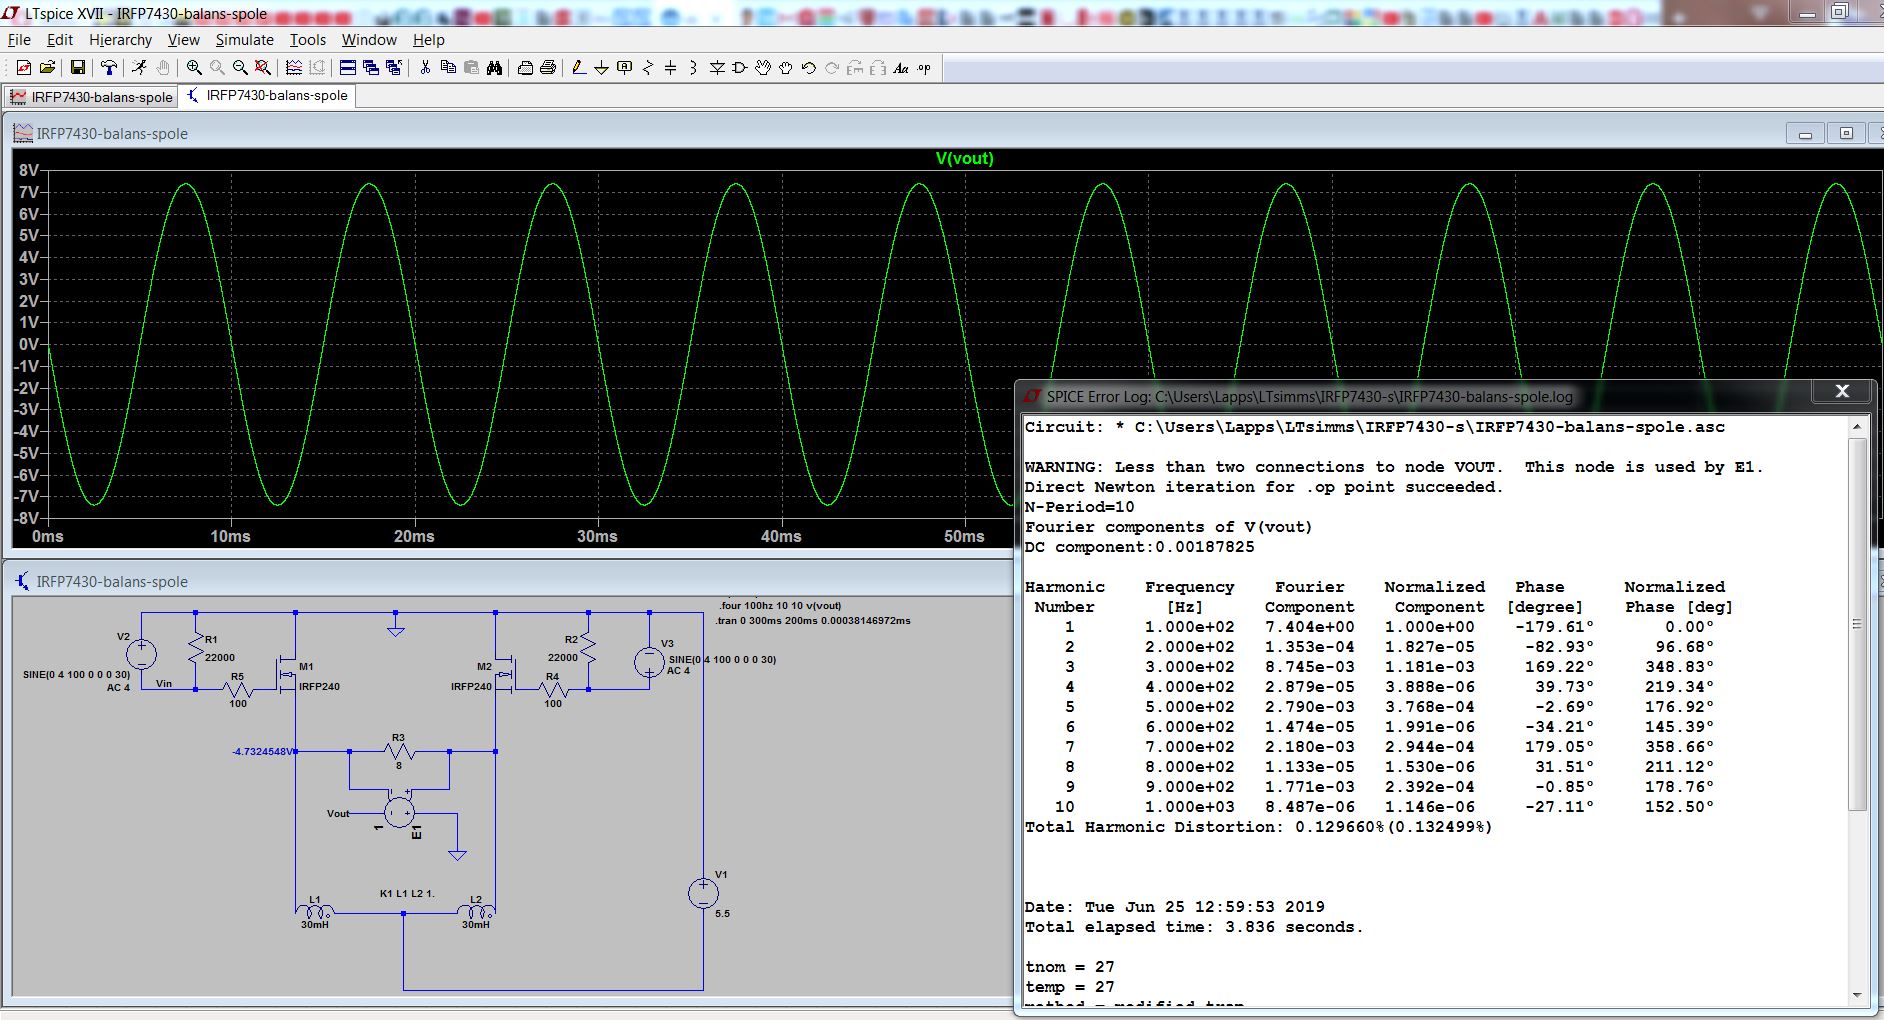Click the Copy toolbar icon
The height and width of the screenshot is (1020, 1884).
coord(448,67)
